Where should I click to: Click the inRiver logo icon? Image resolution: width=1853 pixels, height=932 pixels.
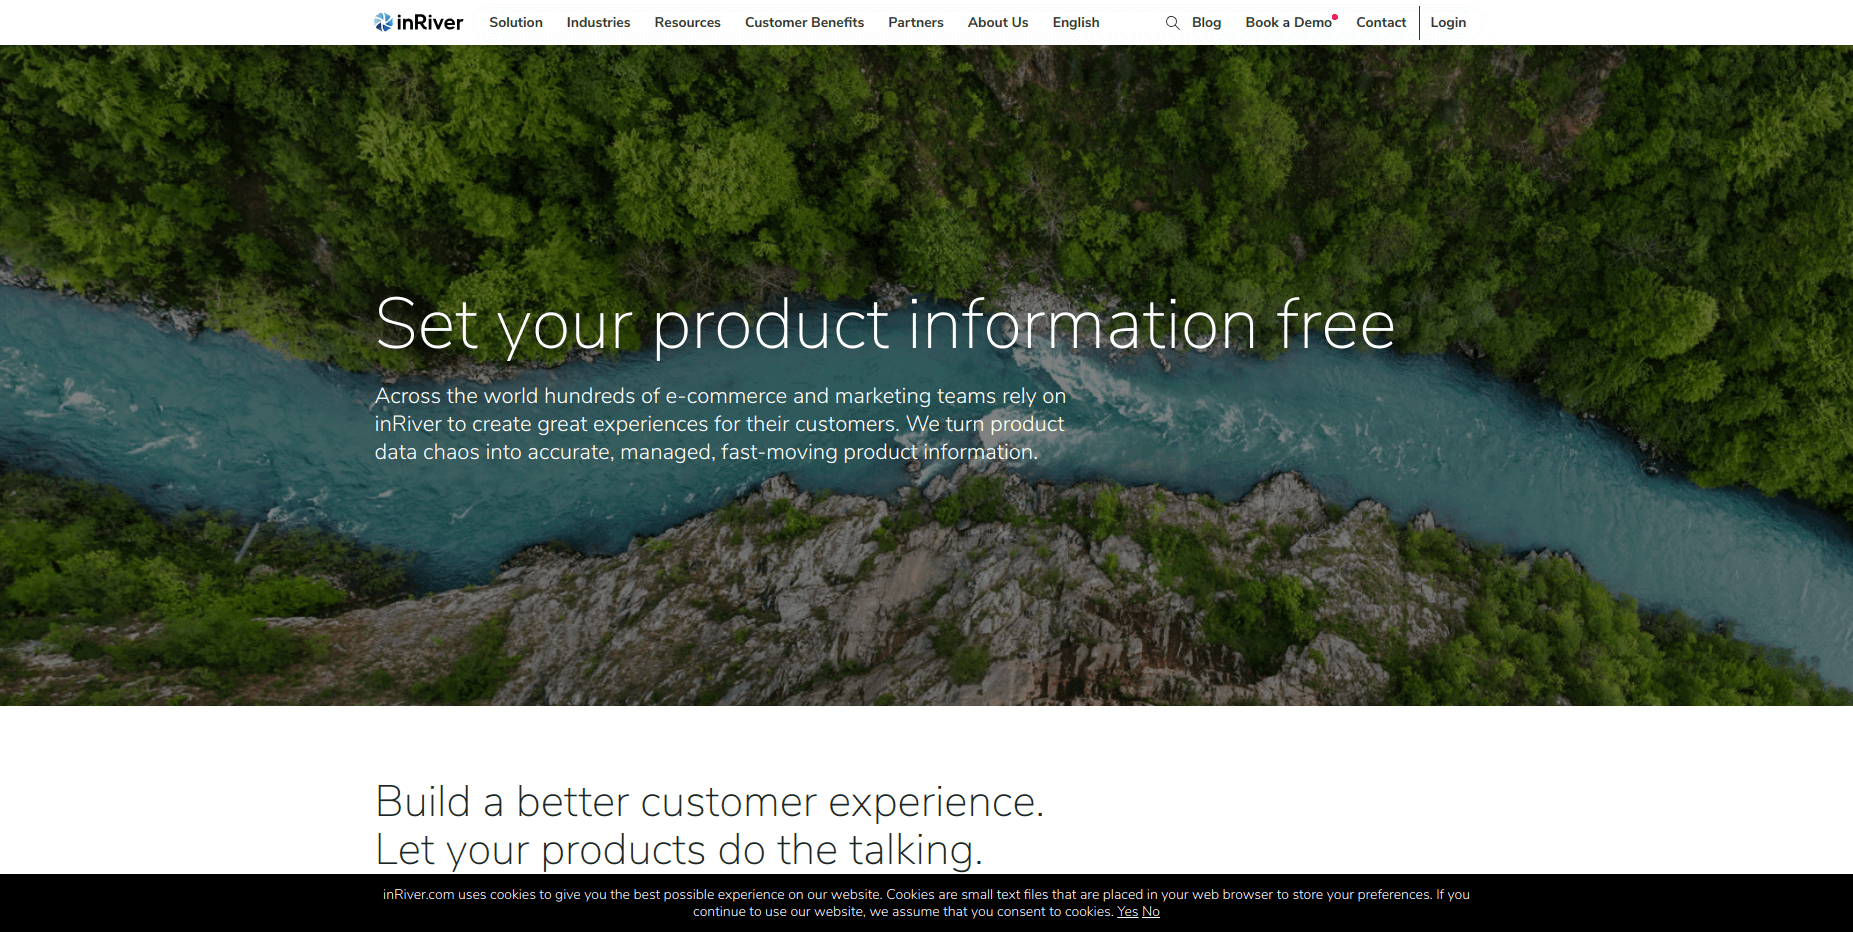(x=384, y=22)
